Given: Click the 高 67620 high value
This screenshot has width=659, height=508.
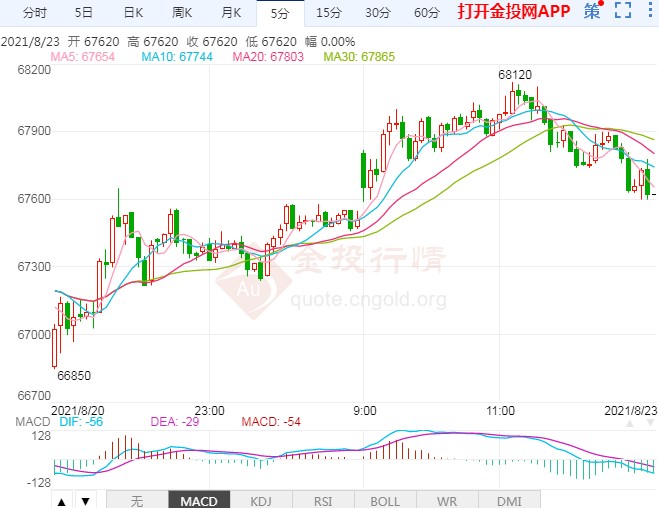Looking at the screenshot, I should coord(153,42).
